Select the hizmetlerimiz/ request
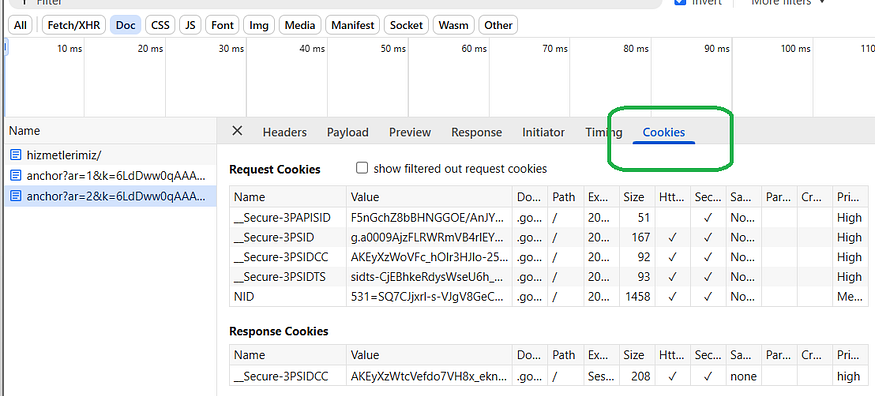 point(110,154)
